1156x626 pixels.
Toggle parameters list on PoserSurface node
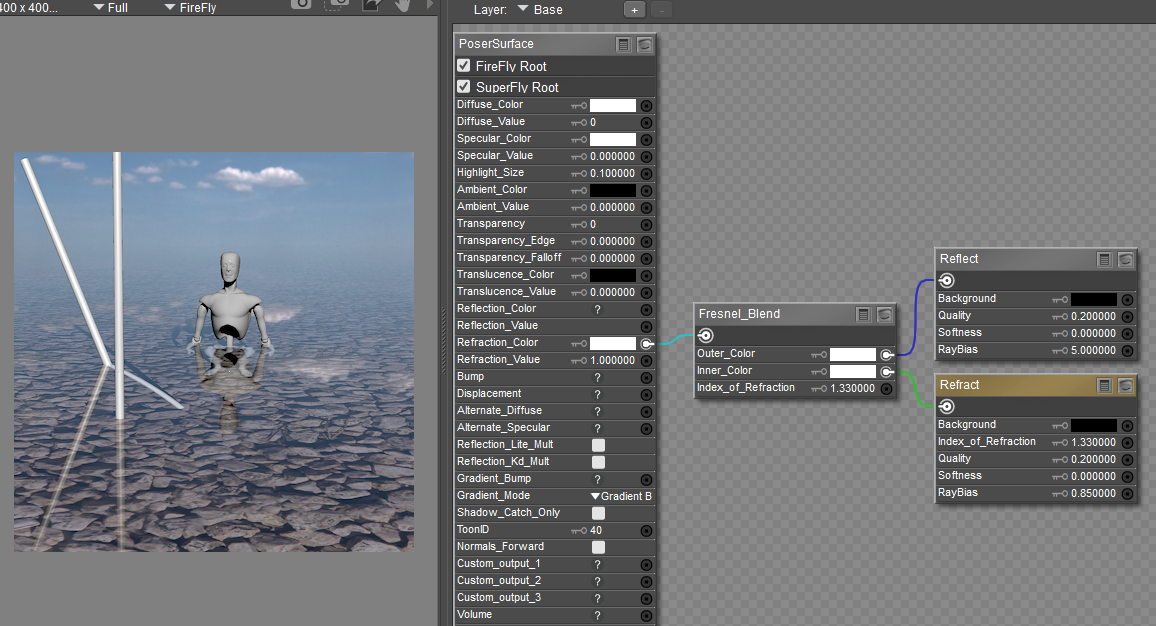coord(624,45)
